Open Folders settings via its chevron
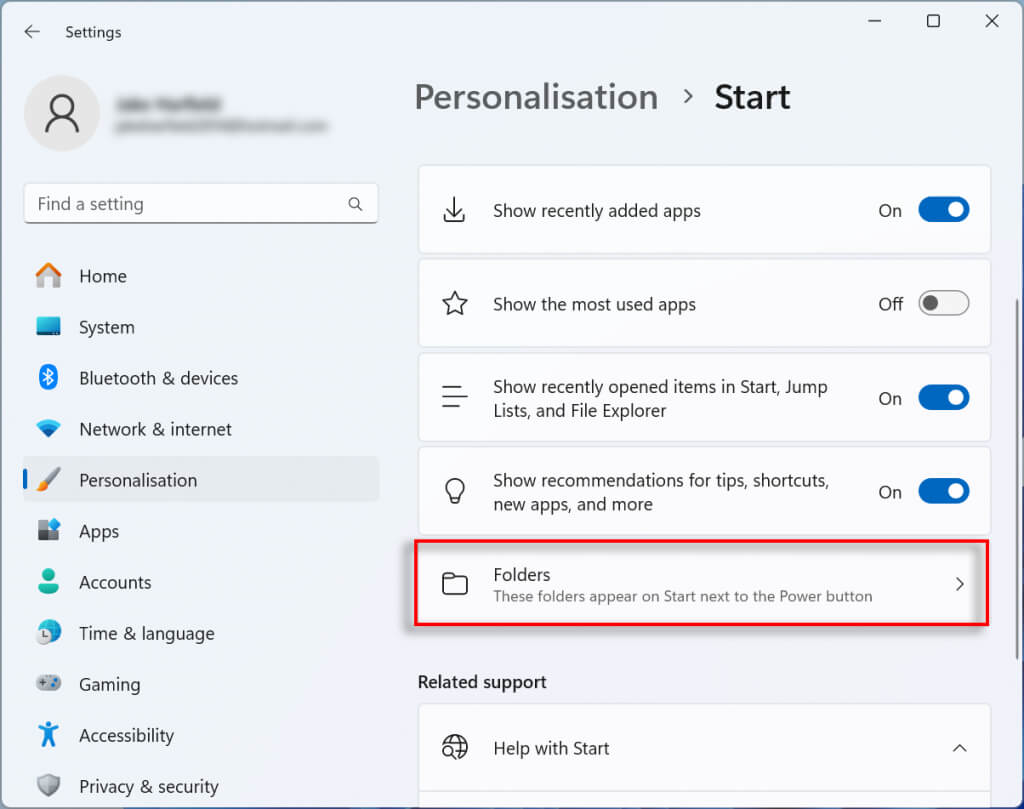The height and width of the screenshot is (809, 1024). point(959,584)
